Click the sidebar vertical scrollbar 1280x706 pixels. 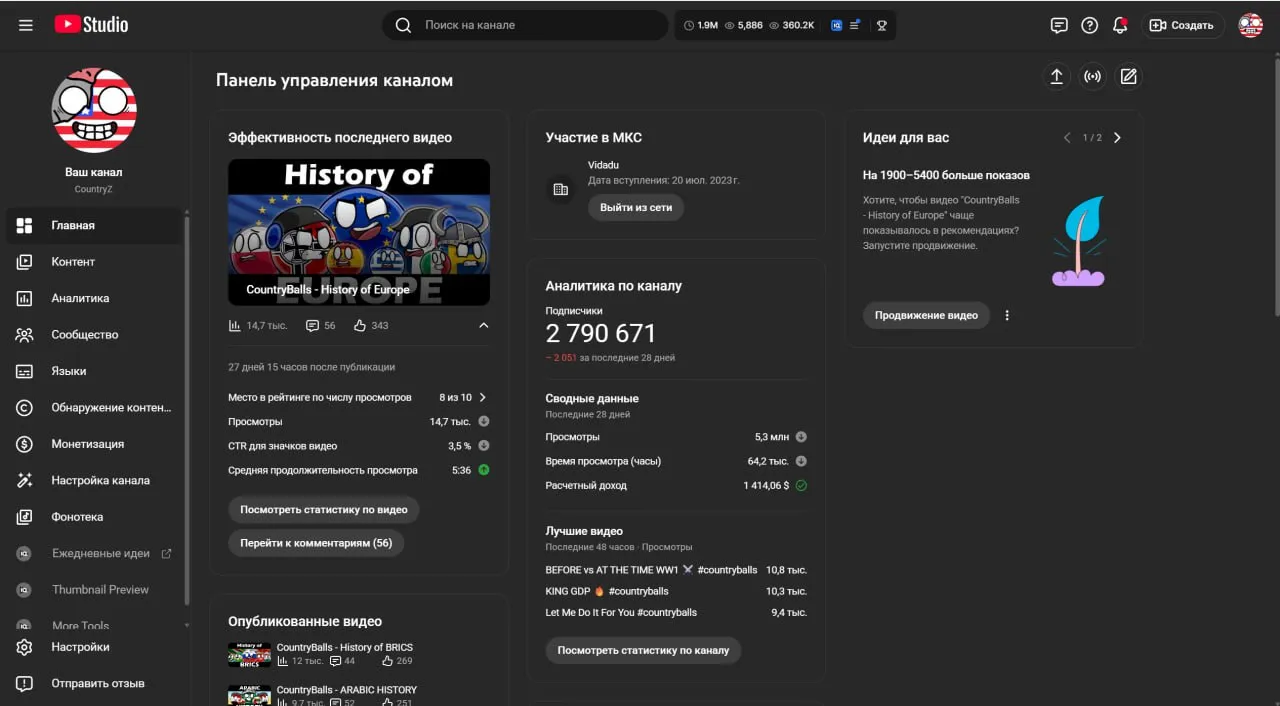point(187,410)
